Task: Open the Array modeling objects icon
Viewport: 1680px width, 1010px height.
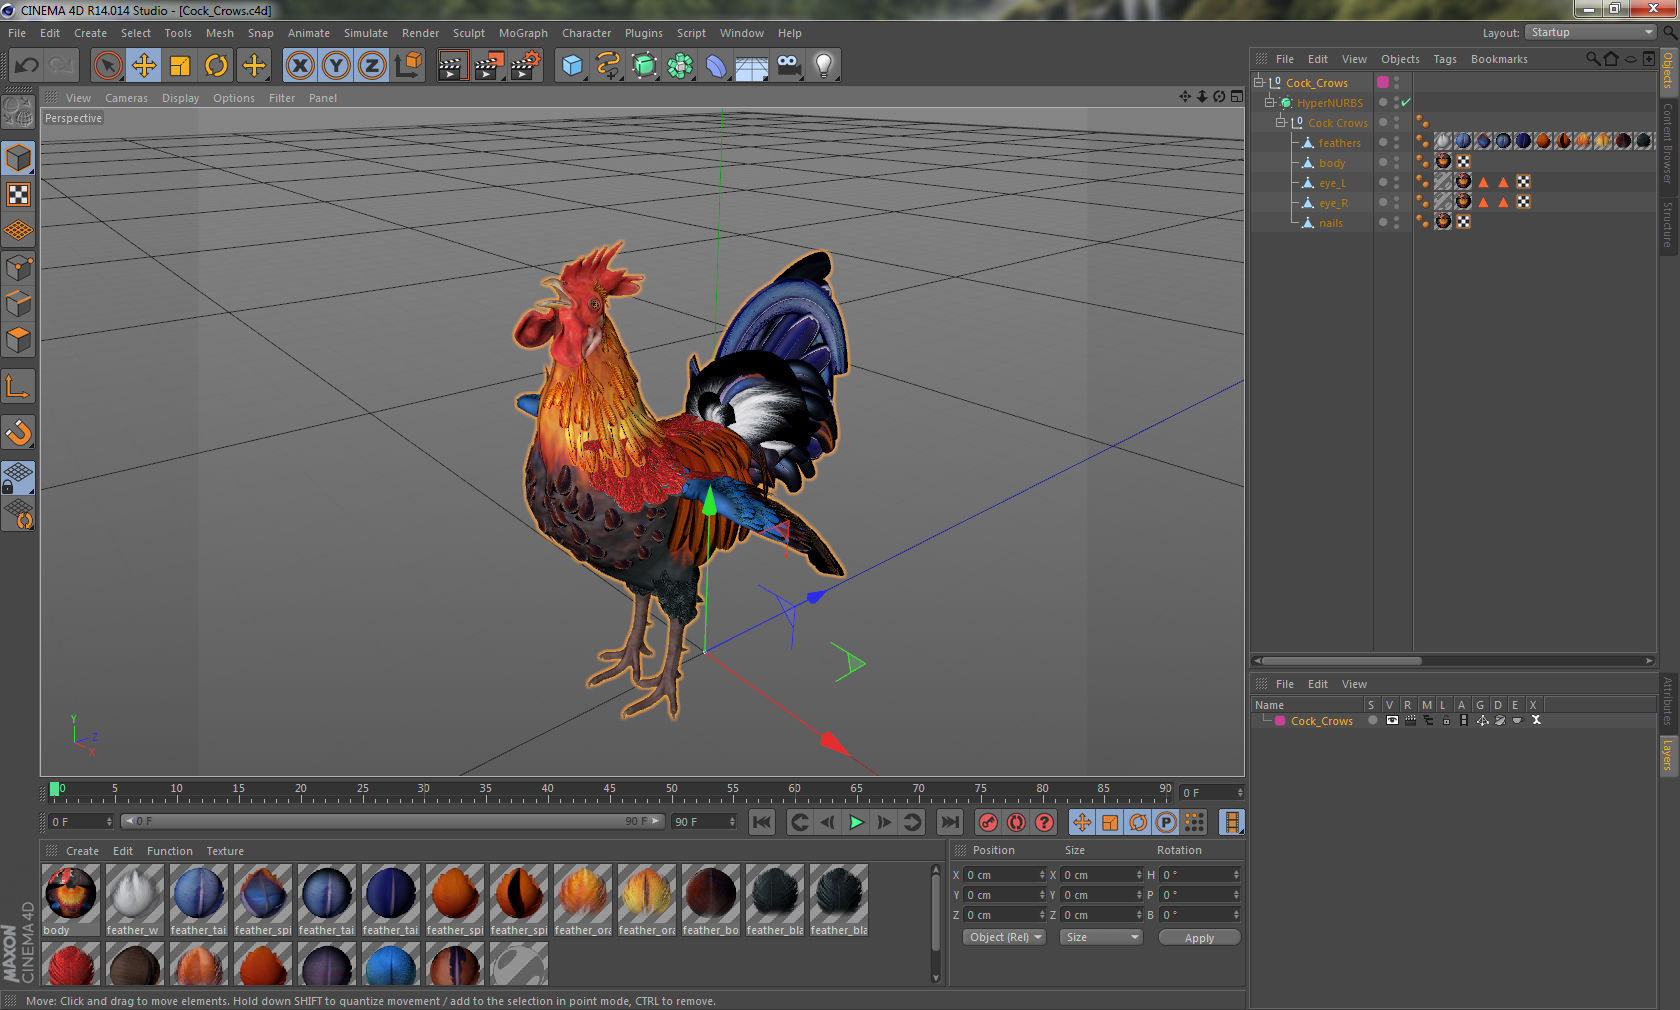Action: (x=680, y=66)
